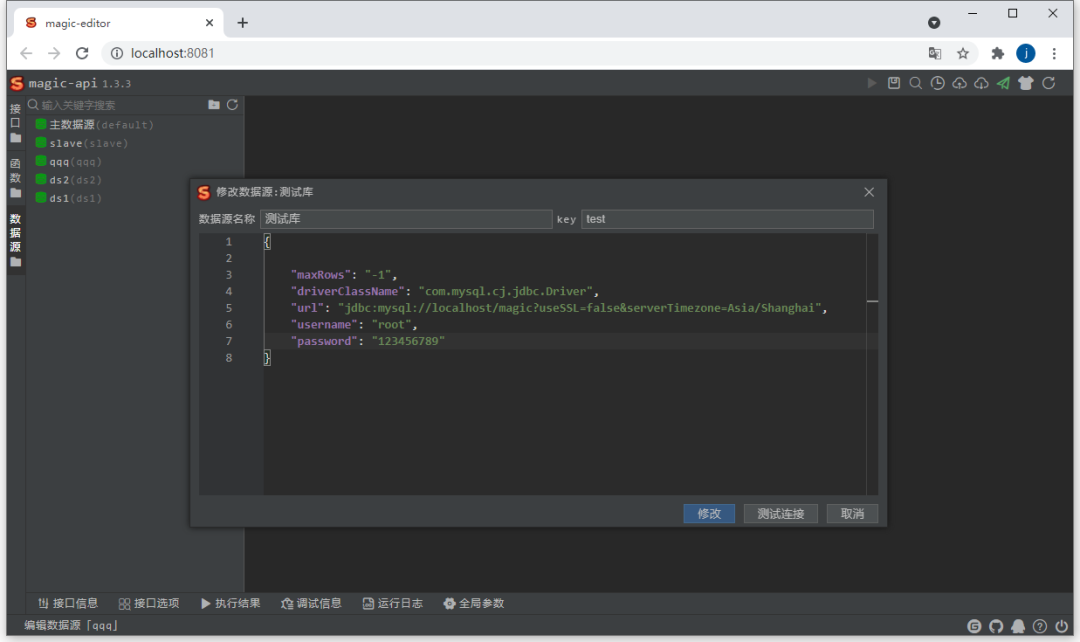This screenshot has width=1080, height=642.
Task: Open history with the clock toolbar icon
Action: 937,83
